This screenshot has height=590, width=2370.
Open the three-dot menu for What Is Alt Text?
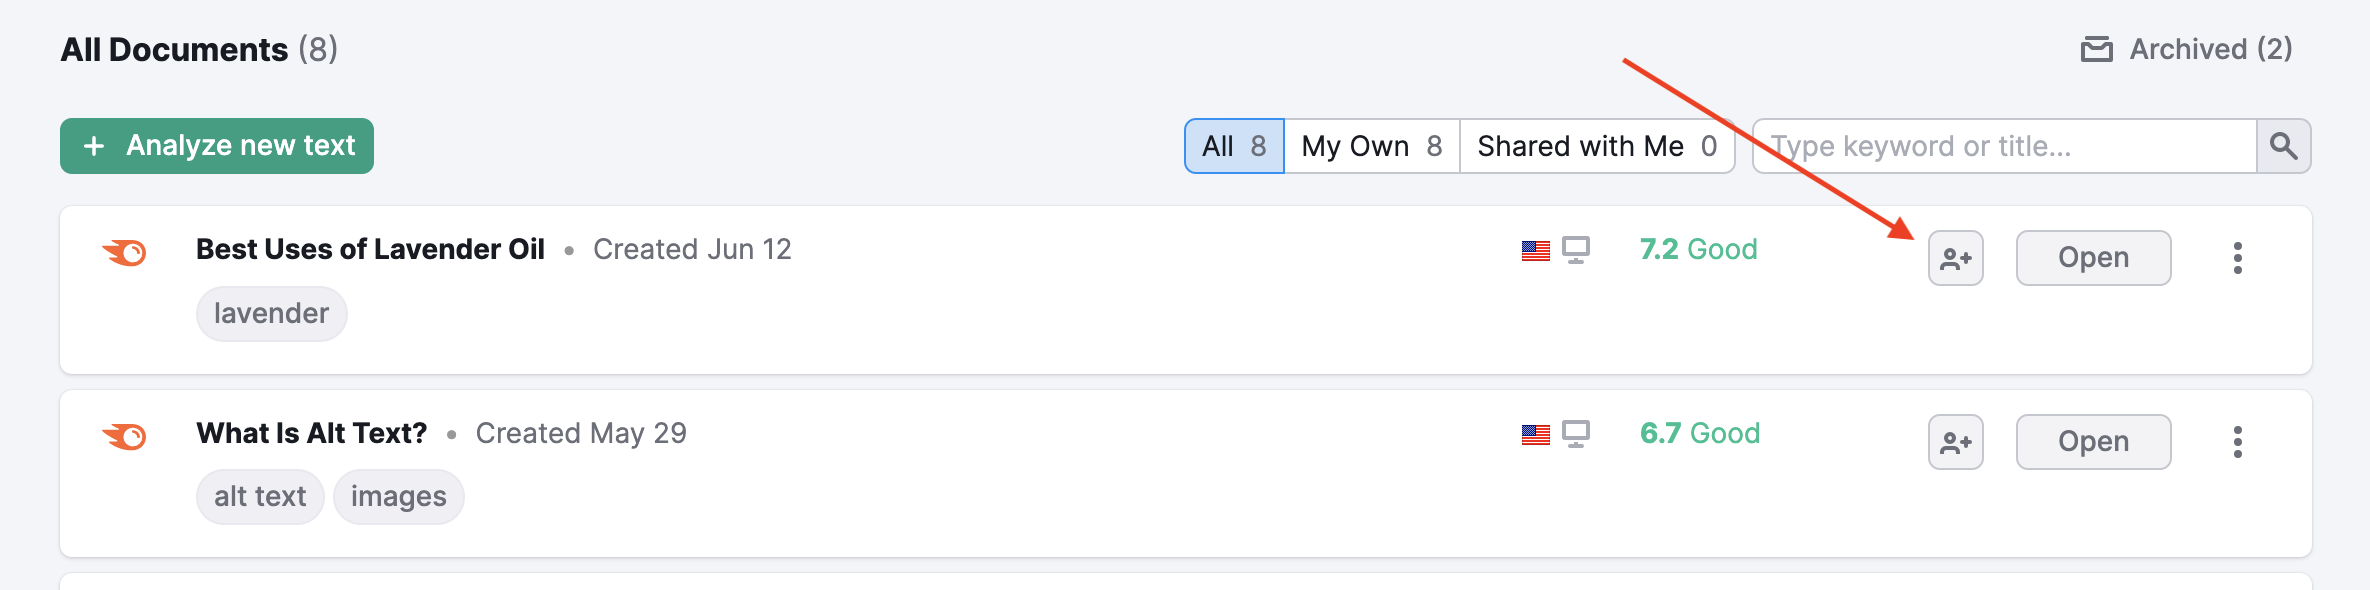click(x=2238, y=441)
